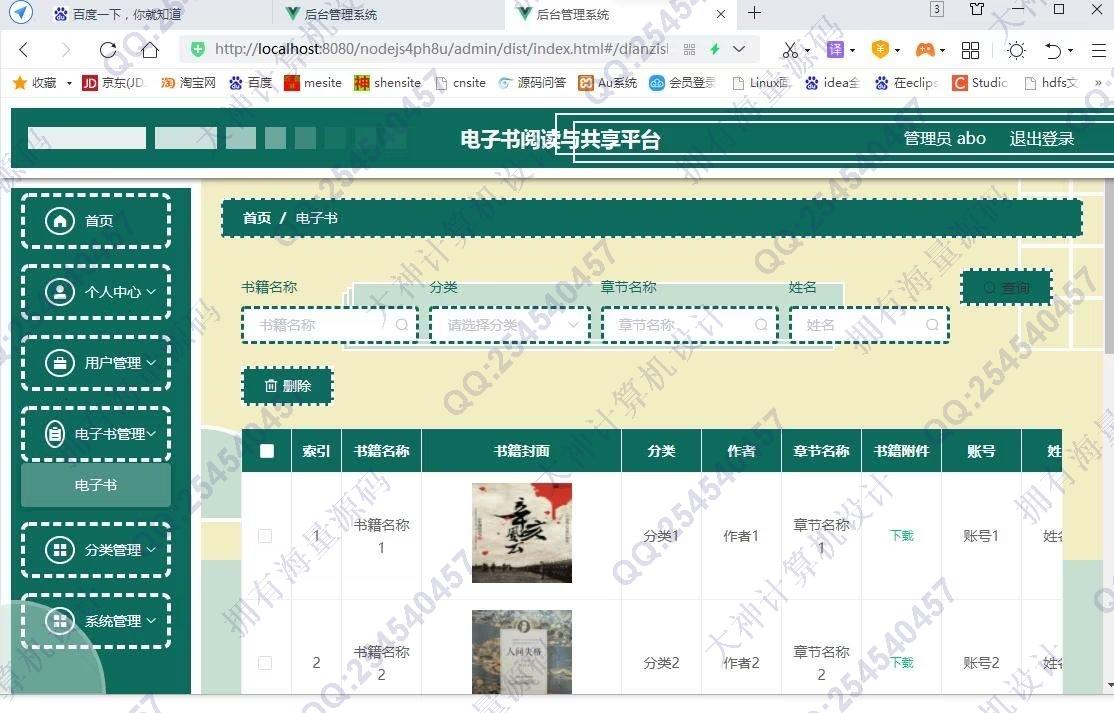Open 百度 bookmark in bookmarks bar
1114x713 pixels.
251,83
